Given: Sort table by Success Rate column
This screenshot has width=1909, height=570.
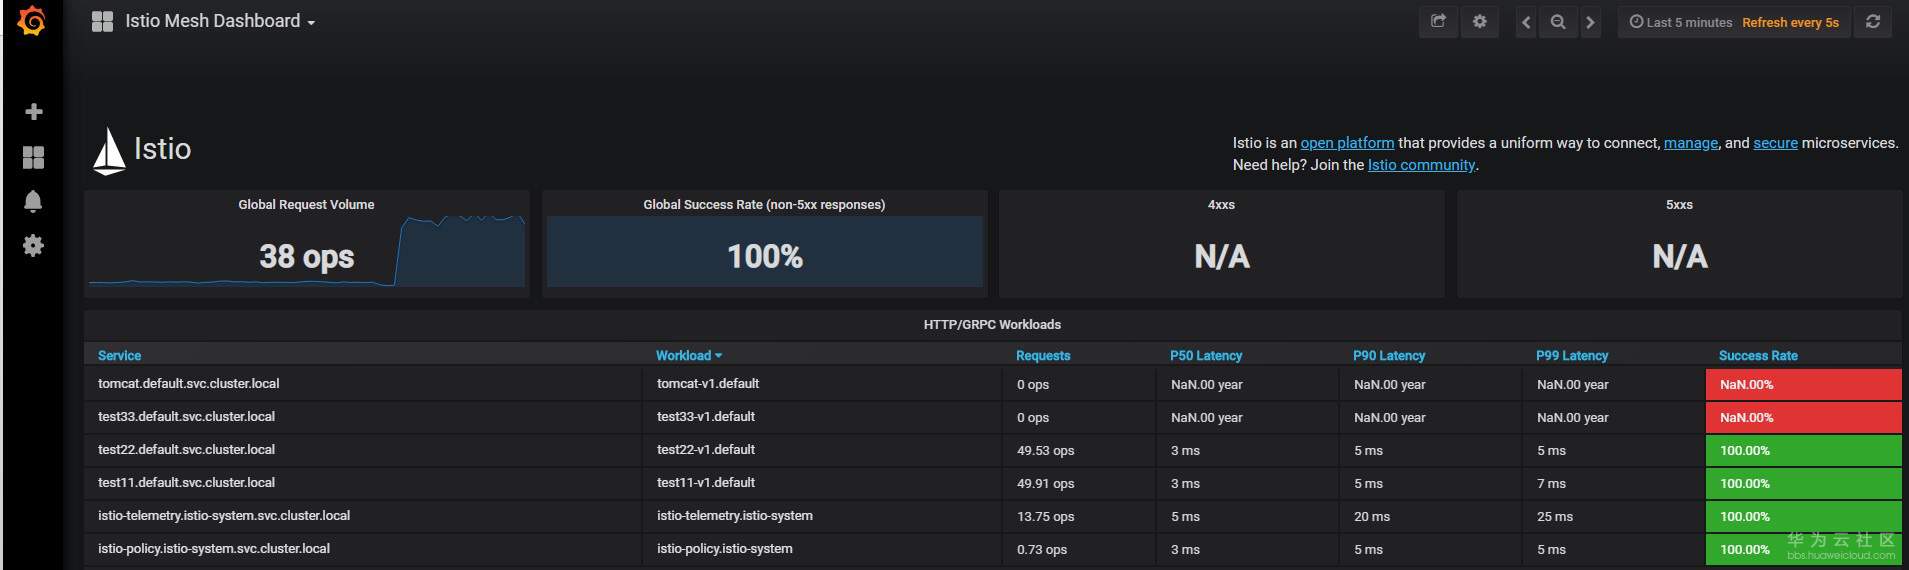Looking at the screenshot, I should click(1757, 355).
